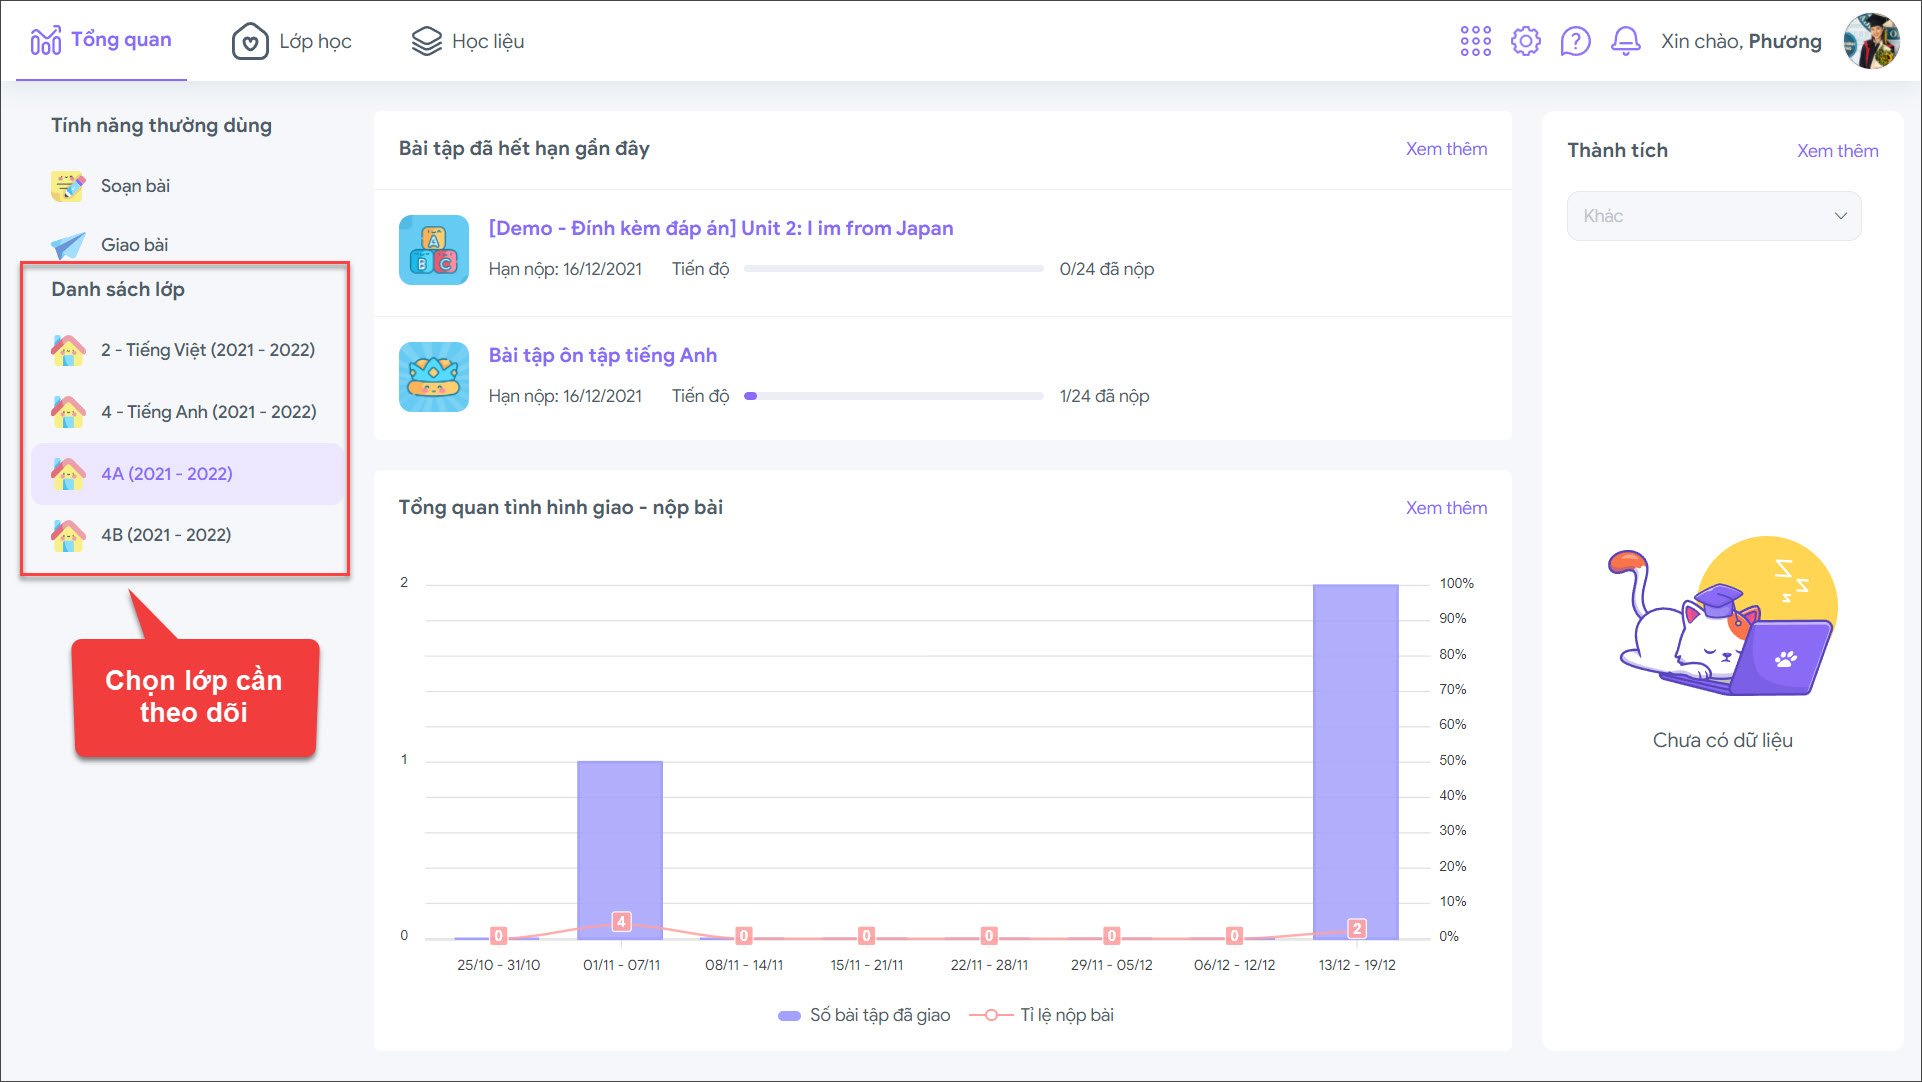The height and width of the screenshot is (1082, 1922).
Task: Expand the Khác achievement dropdown
Action: point(1713,216)
